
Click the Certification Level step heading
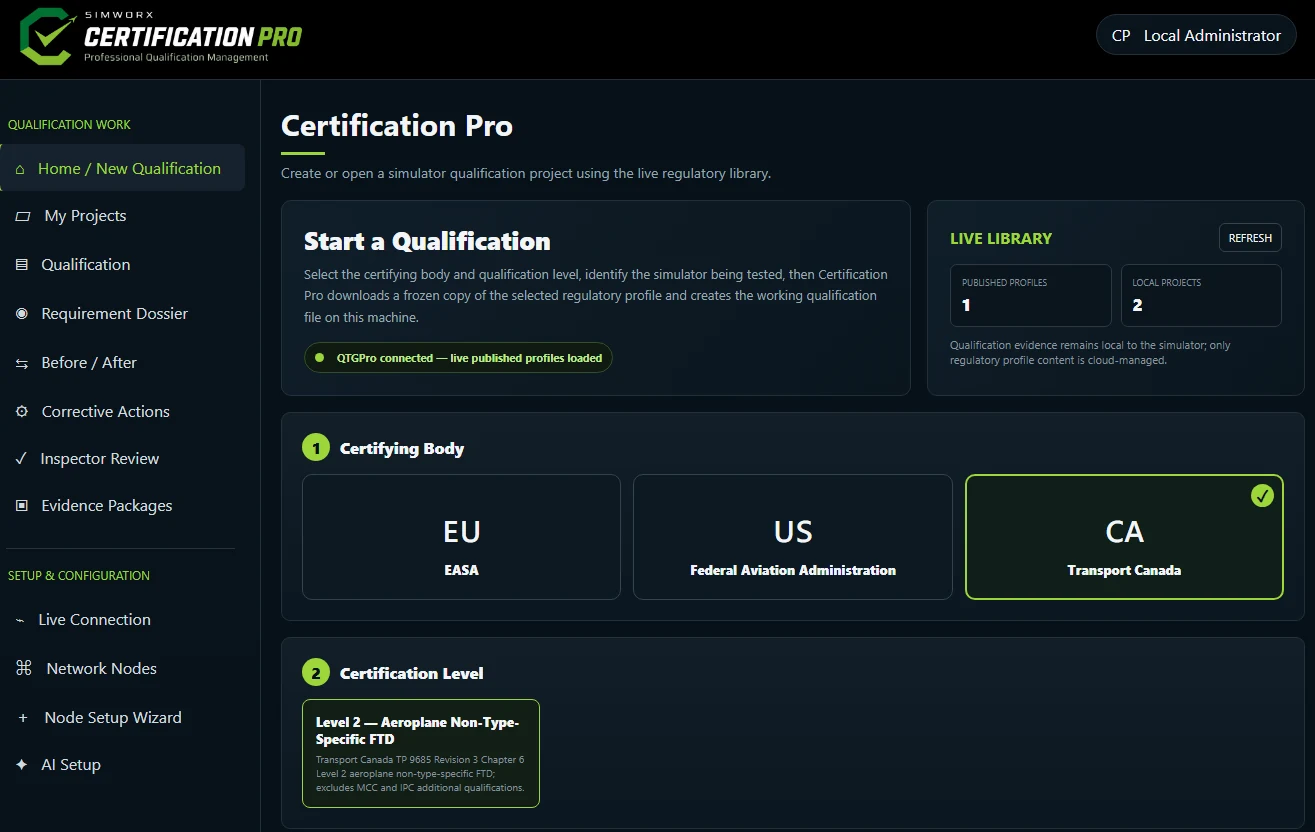click(x=412, y=673)
